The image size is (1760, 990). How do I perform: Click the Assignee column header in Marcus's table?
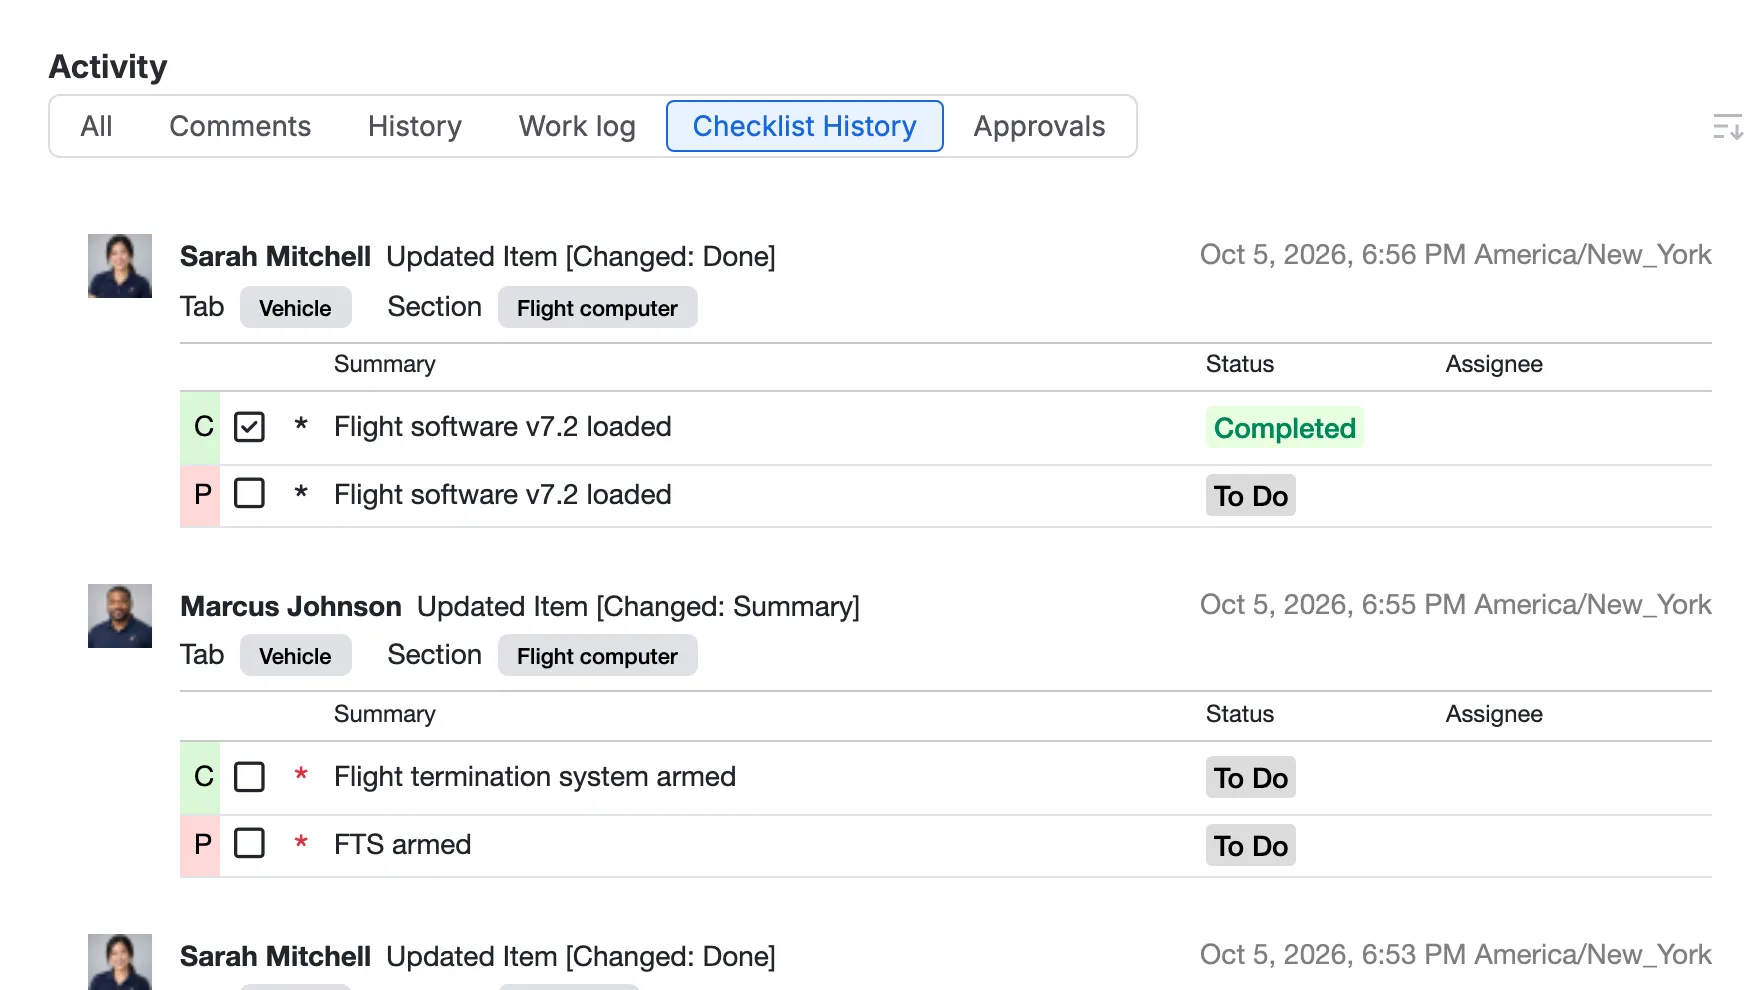(x=1494, y=714)
